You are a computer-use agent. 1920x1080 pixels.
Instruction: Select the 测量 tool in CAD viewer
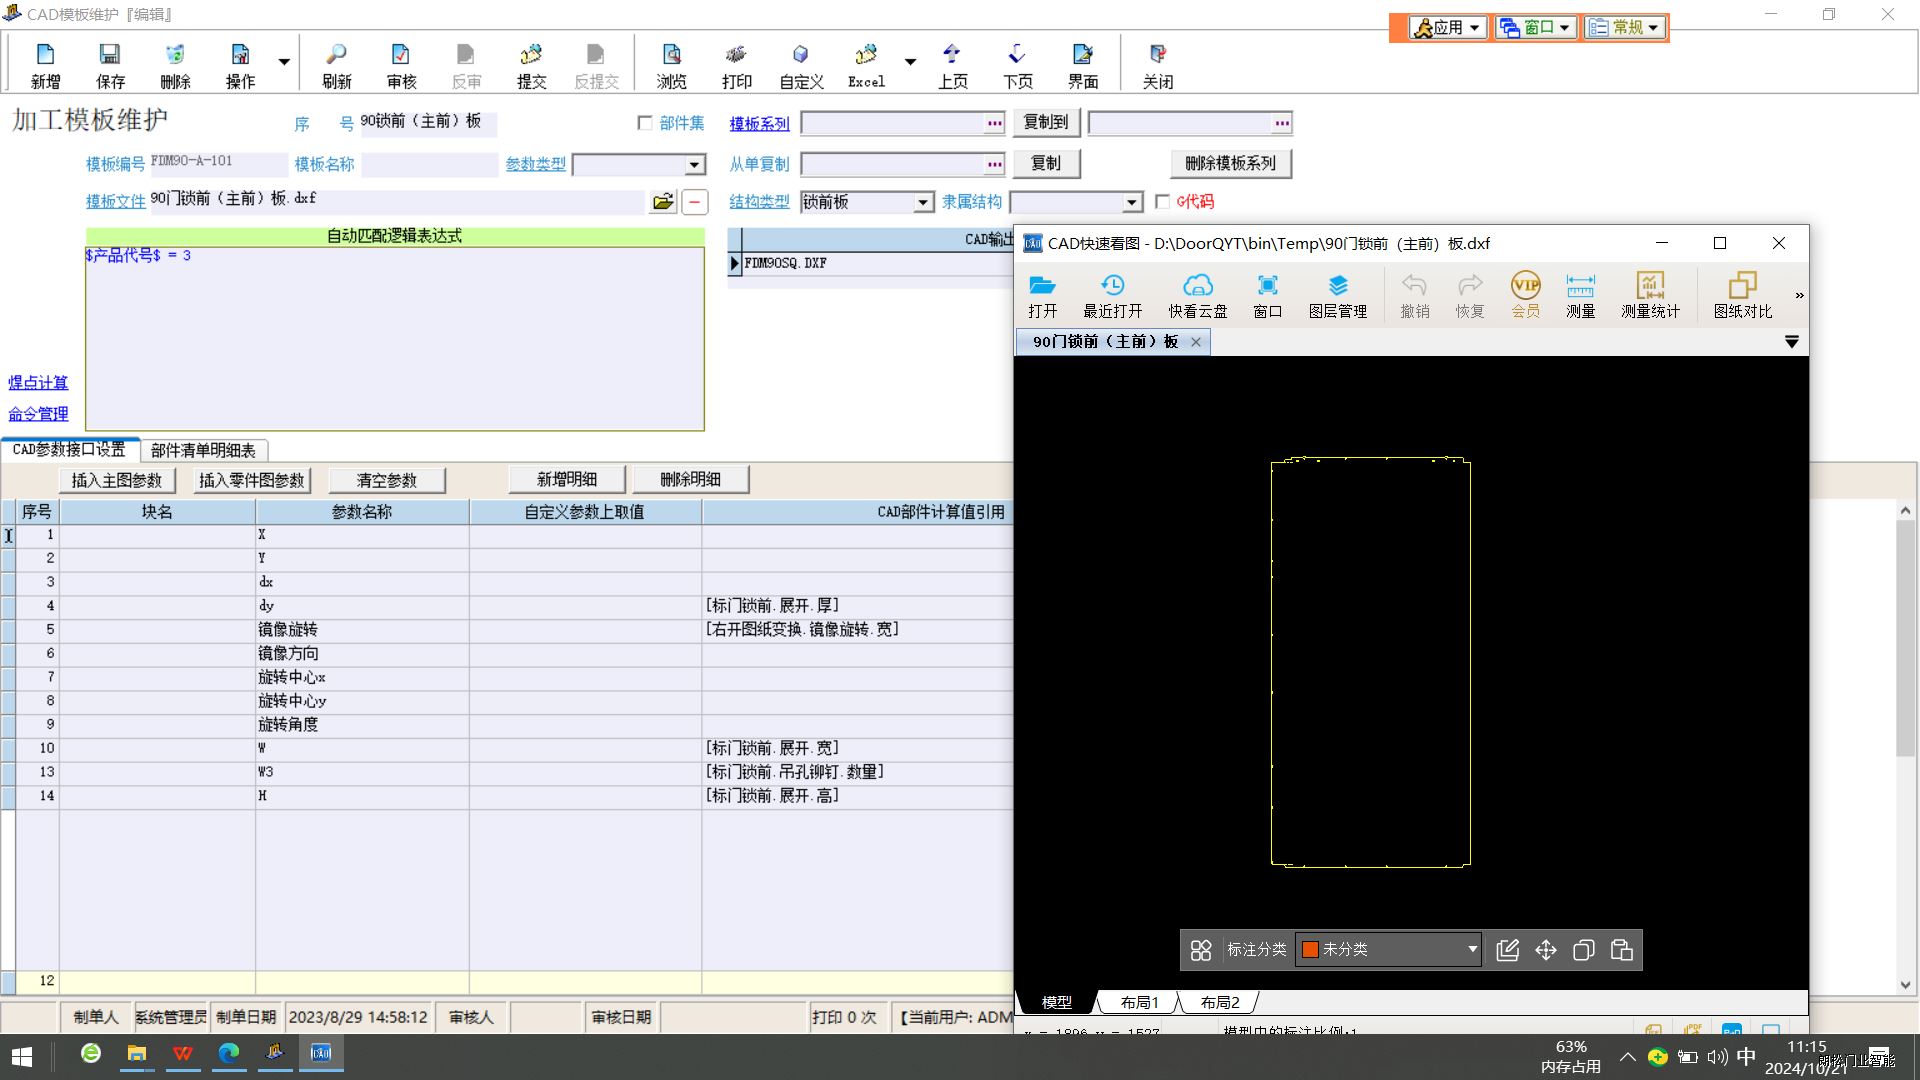pos(1580,296)
